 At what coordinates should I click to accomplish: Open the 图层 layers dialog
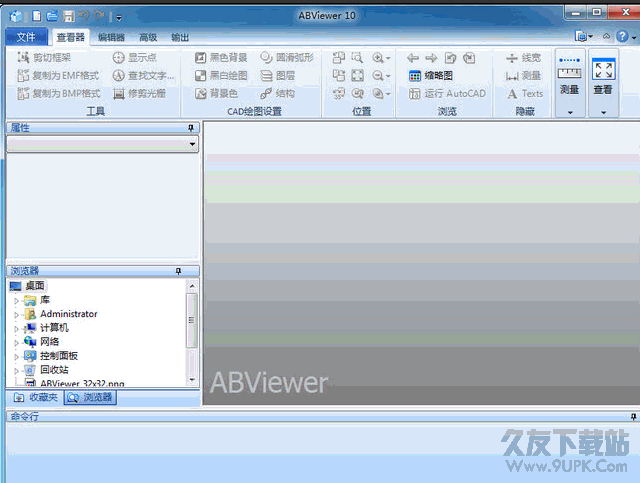coord(278,76)
